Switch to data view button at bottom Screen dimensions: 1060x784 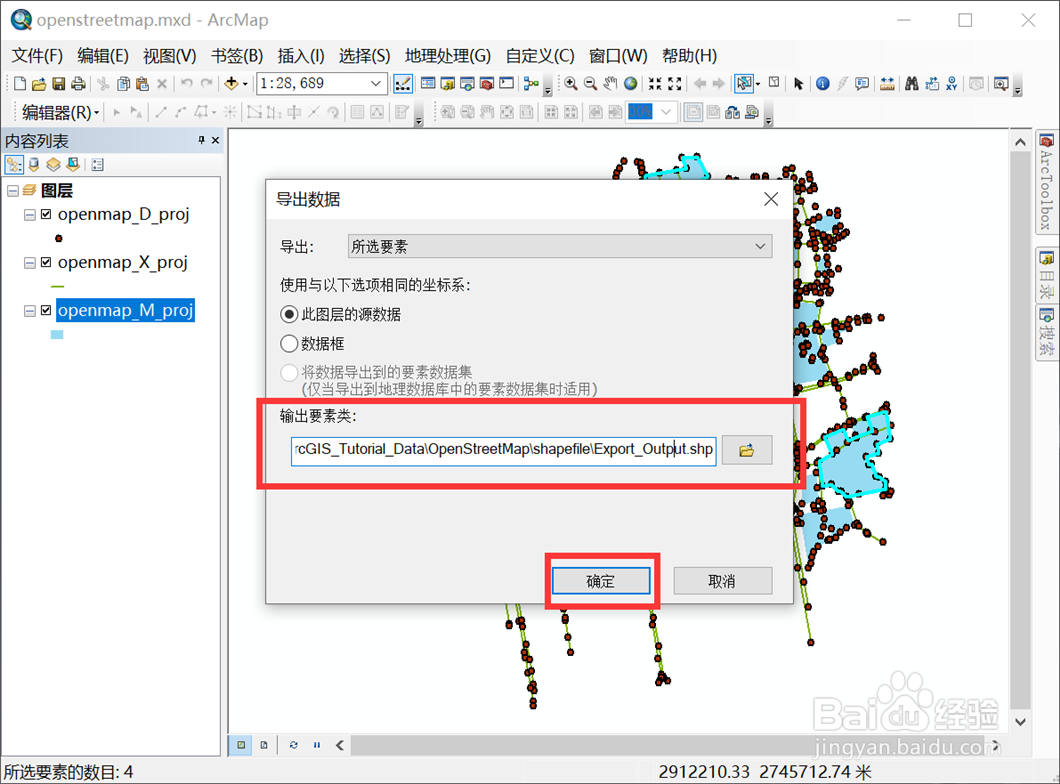241,745
